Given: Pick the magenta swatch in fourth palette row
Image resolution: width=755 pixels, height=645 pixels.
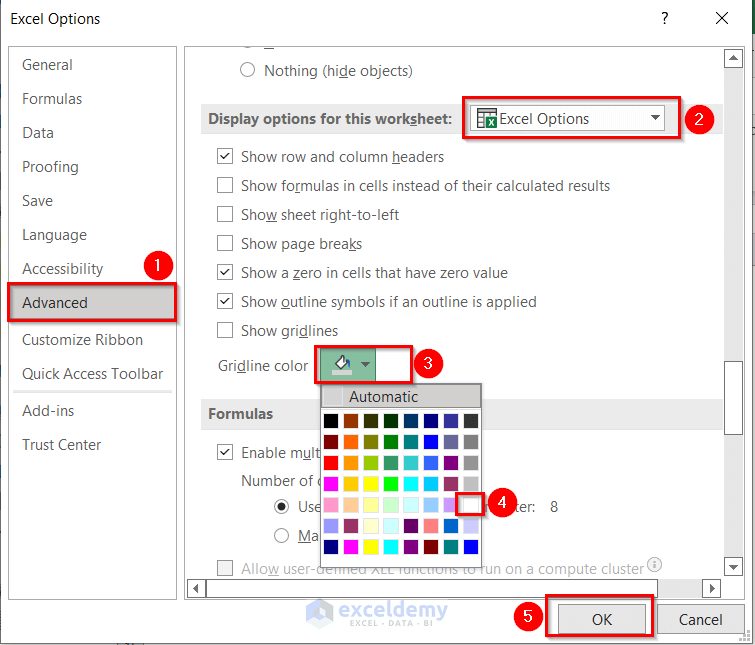Looking at the screenshot, I should click(331, 483).
